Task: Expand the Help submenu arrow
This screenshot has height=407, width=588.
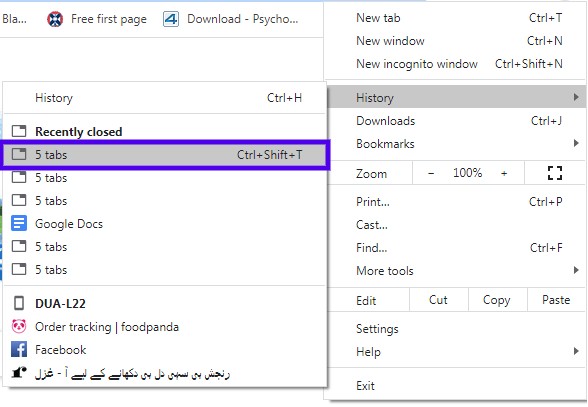Action: tap(576, 351)
